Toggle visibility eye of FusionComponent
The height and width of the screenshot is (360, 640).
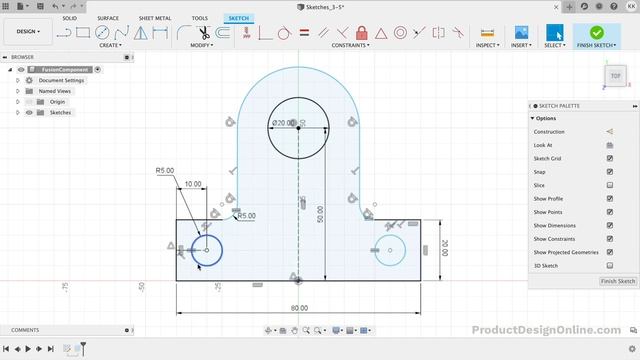point(21,70)
